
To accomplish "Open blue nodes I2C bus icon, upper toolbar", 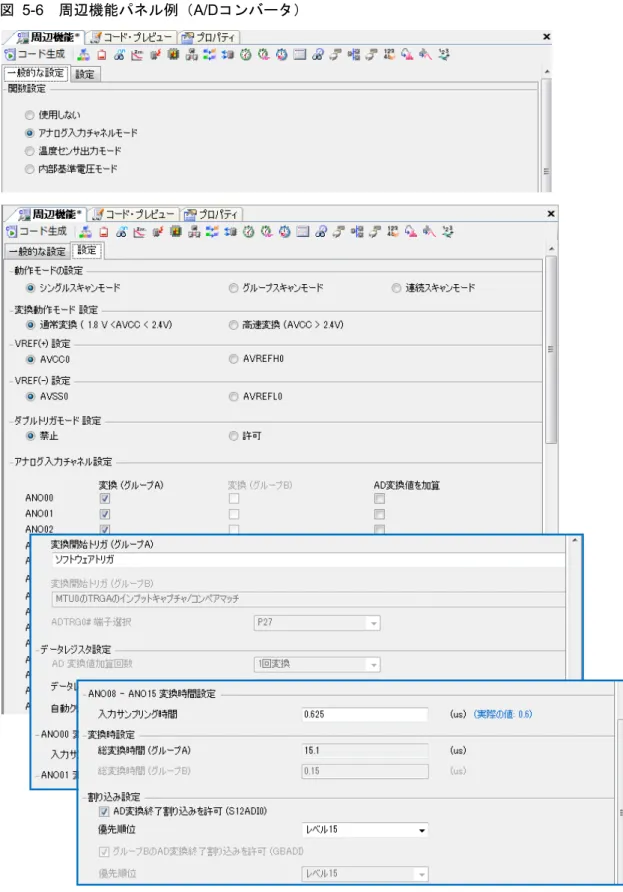I will [x=354, y=55].
